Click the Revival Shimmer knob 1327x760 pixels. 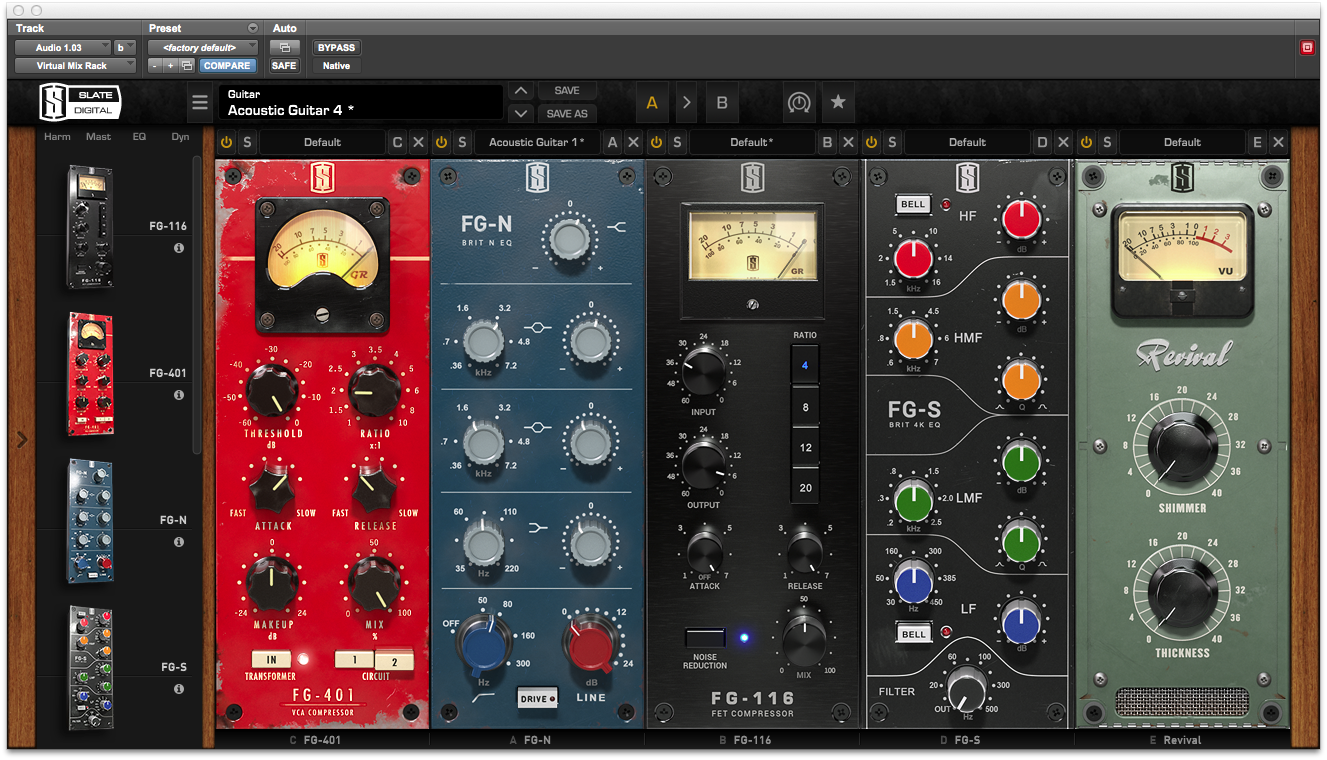pos(1181,446)
